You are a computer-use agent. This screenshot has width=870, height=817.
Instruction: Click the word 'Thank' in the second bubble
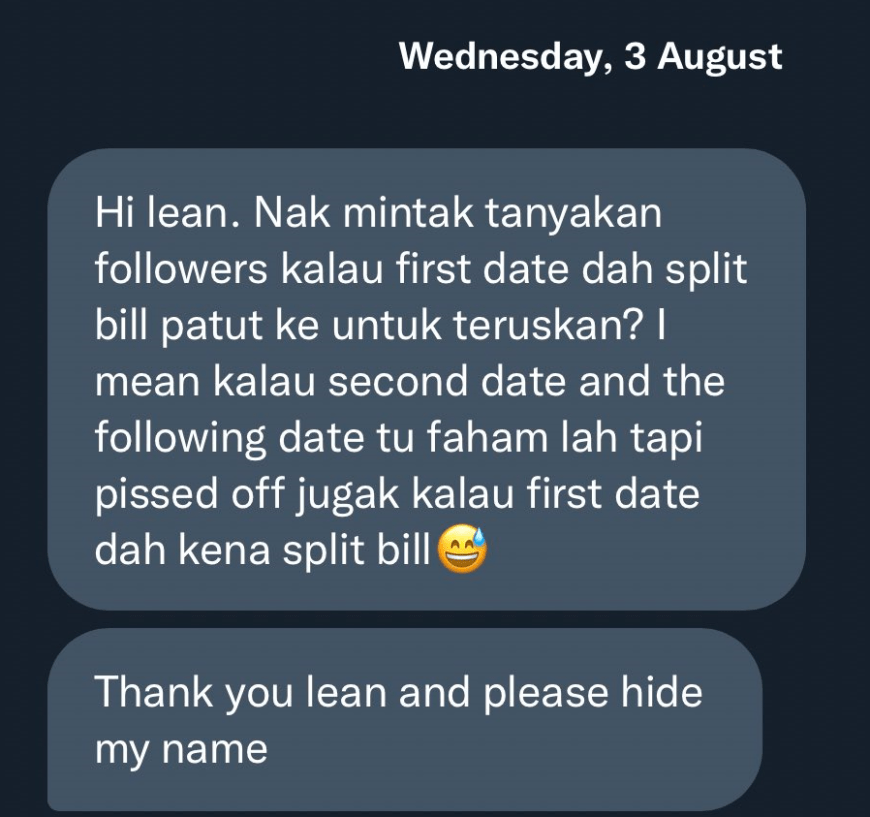[154, 692]
